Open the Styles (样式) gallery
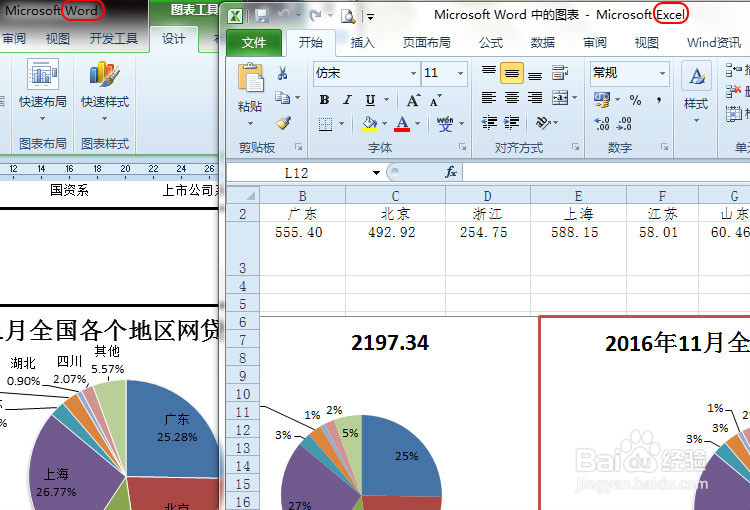The width and height of the screenshot is (750, 510). point(696,92)
